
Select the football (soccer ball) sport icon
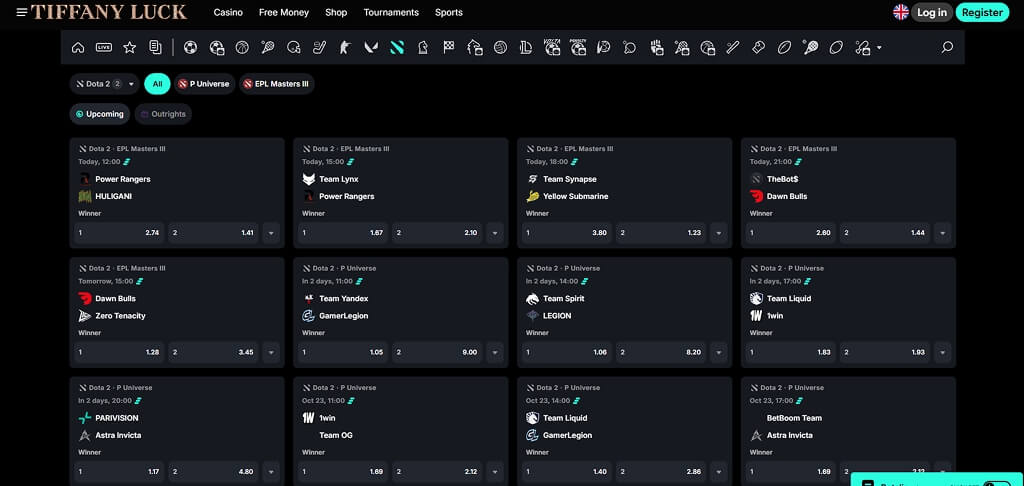pos(190,47)
